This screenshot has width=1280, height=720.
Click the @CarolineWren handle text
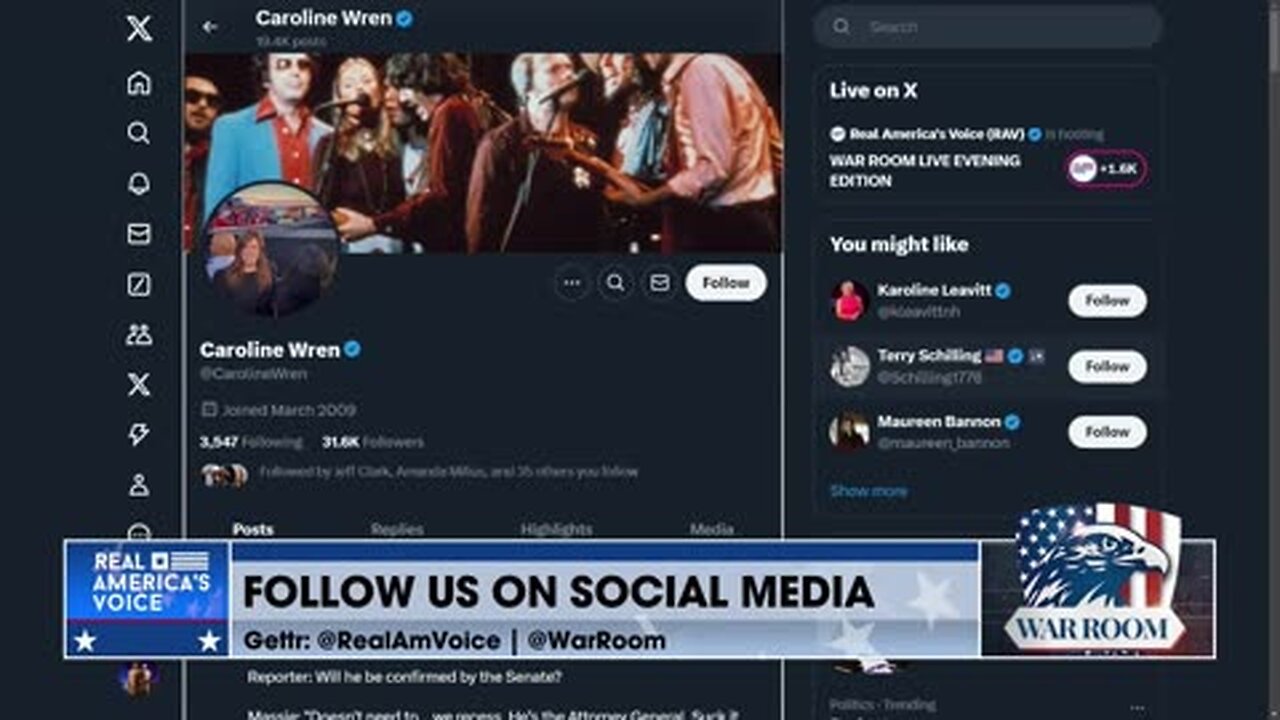253,374
